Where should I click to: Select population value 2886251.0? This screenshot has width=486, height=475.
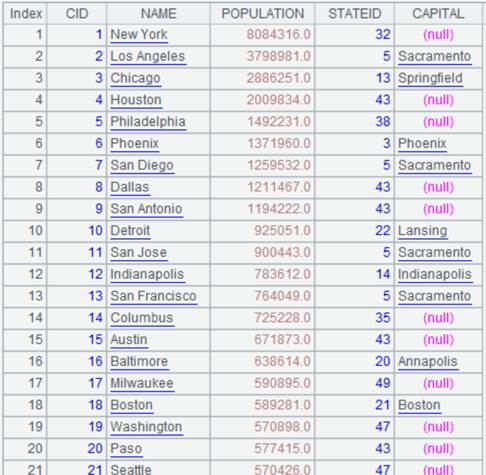pos(279,78)
